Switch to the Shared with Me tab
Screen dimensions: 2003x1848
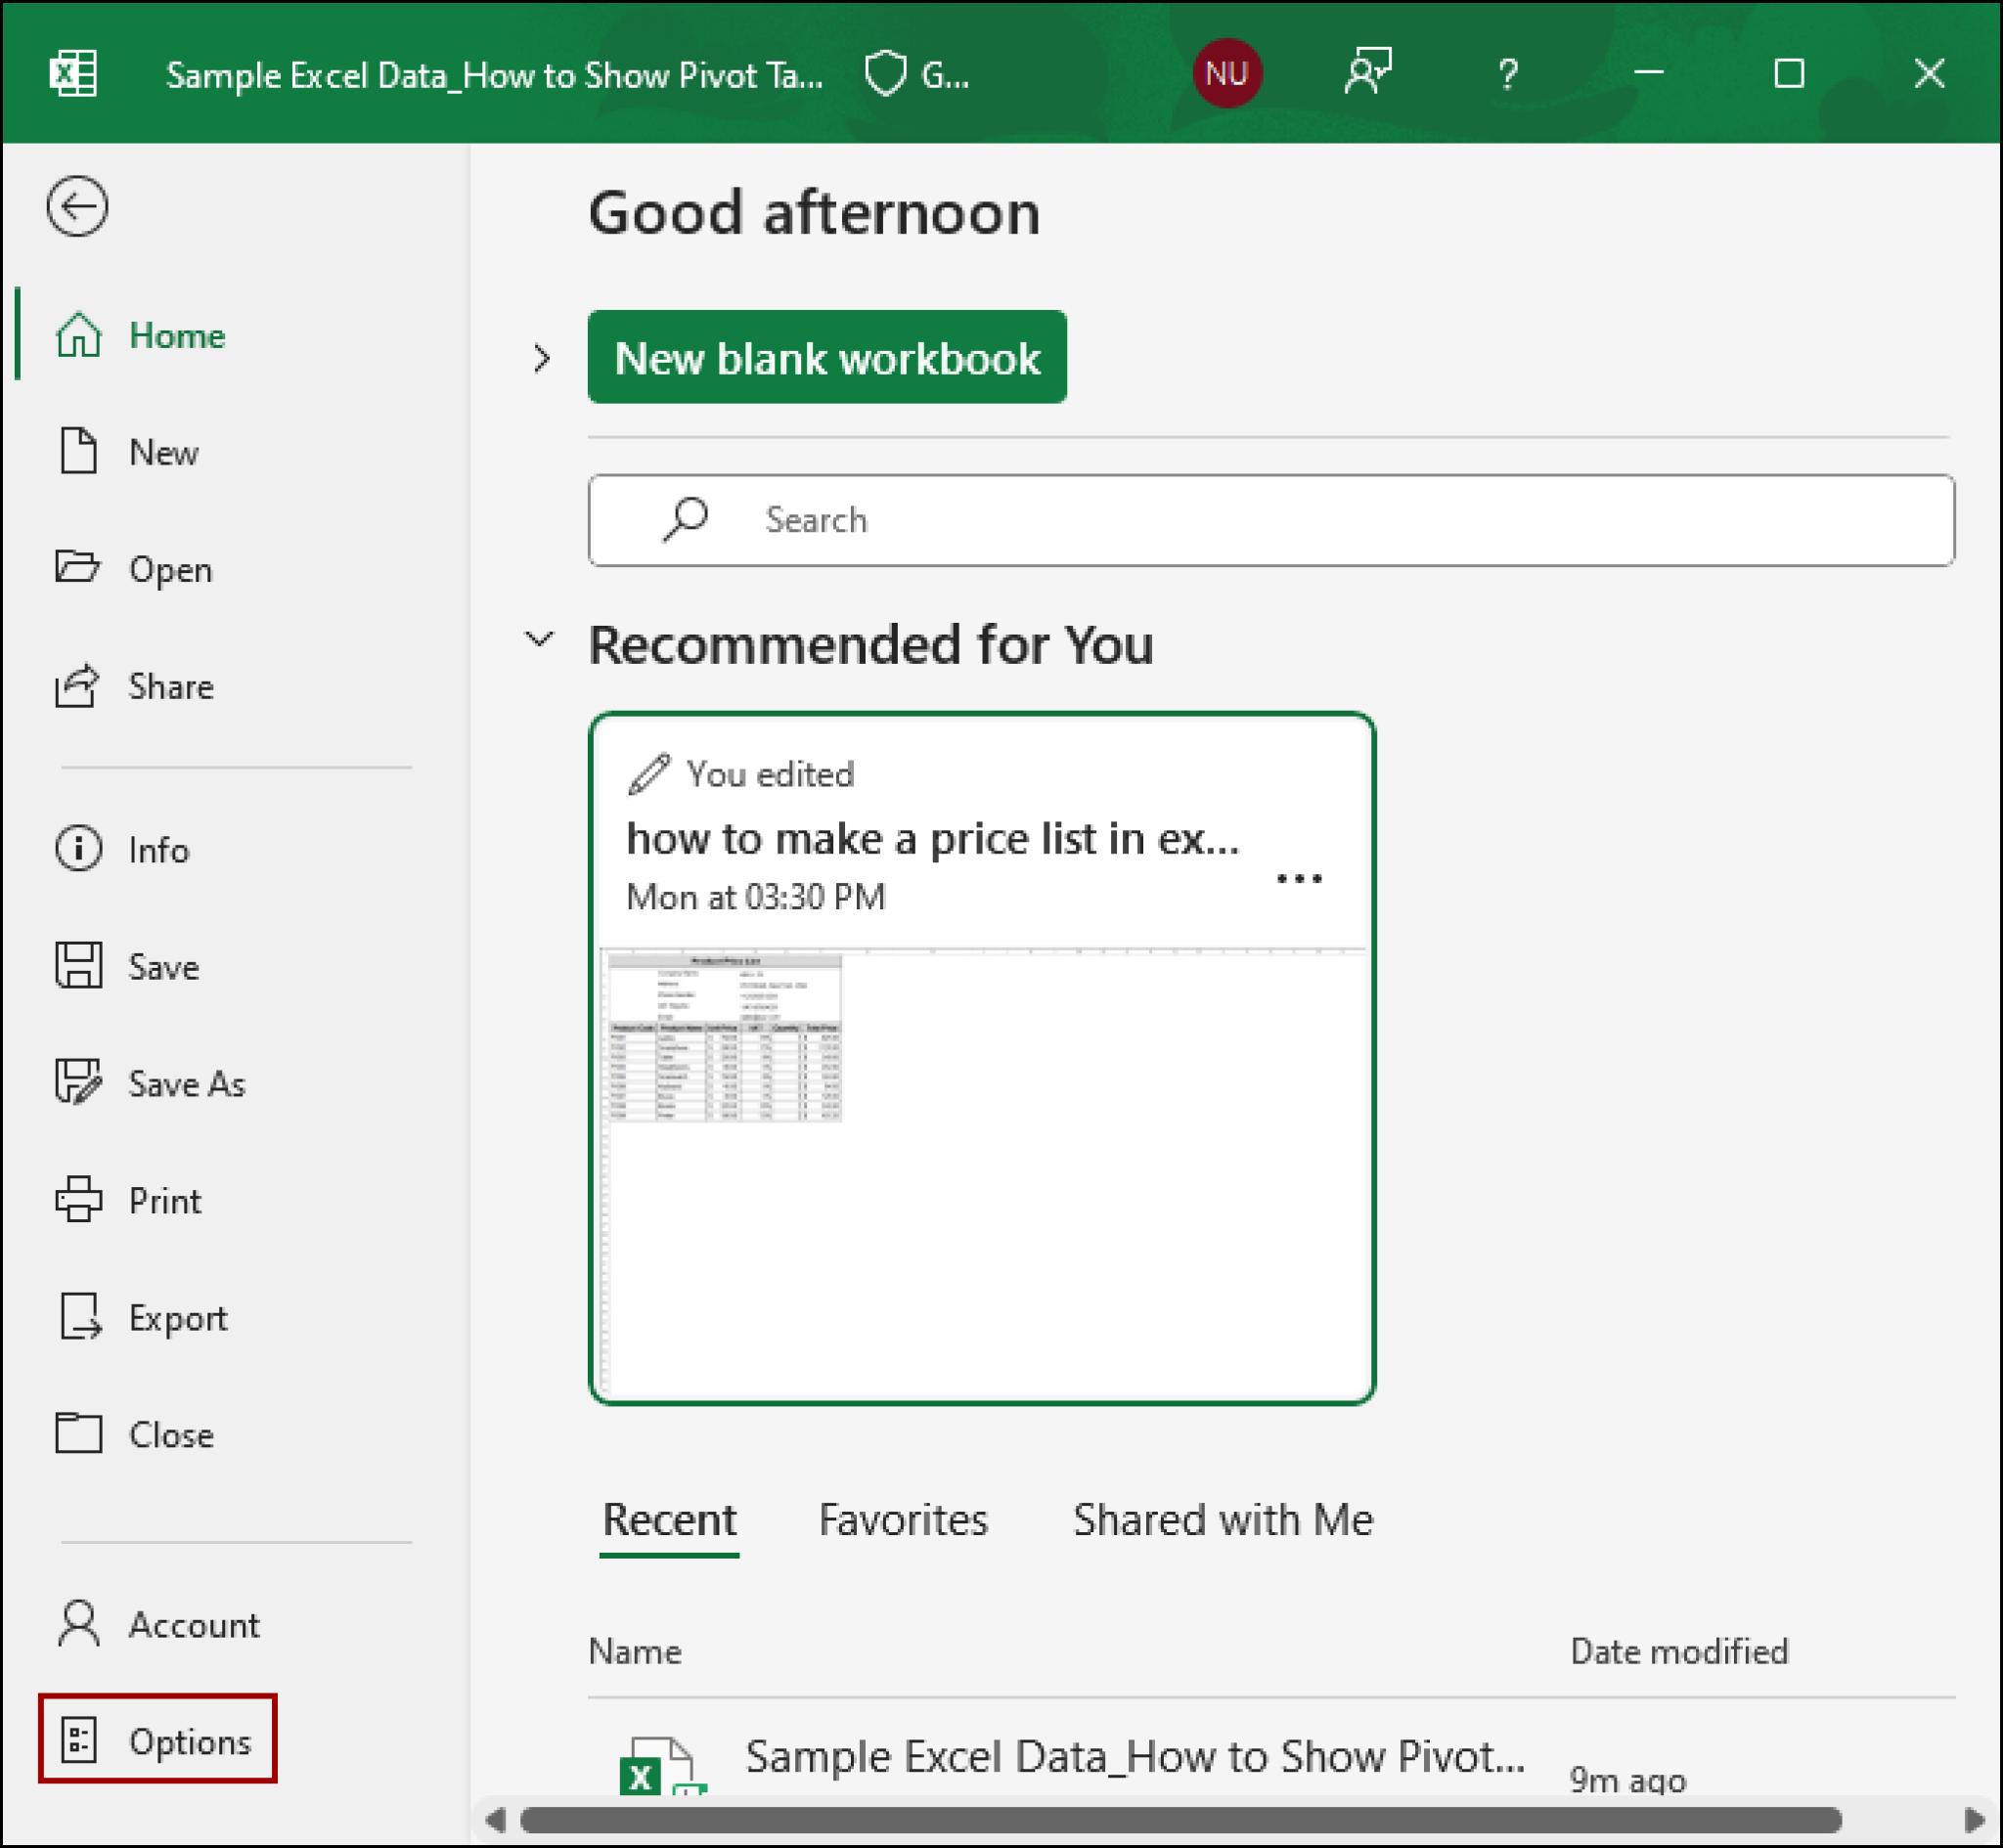[x=1223, y=1519]
